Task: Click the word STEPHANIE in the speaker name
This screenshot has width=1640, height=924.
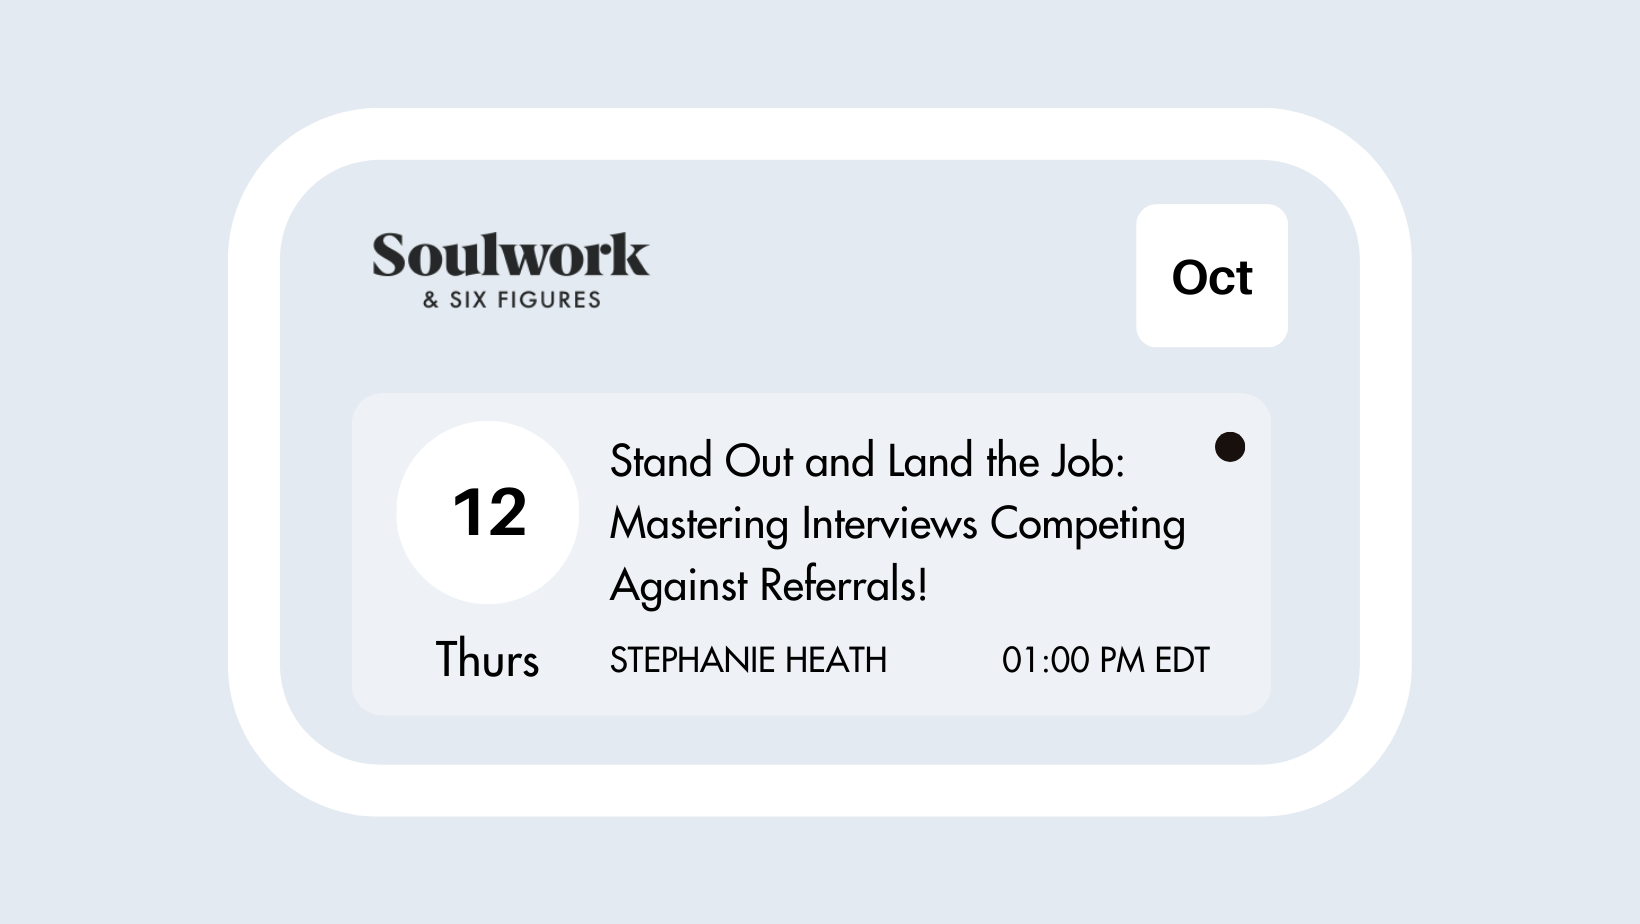Action: click(x=692, y=660)
